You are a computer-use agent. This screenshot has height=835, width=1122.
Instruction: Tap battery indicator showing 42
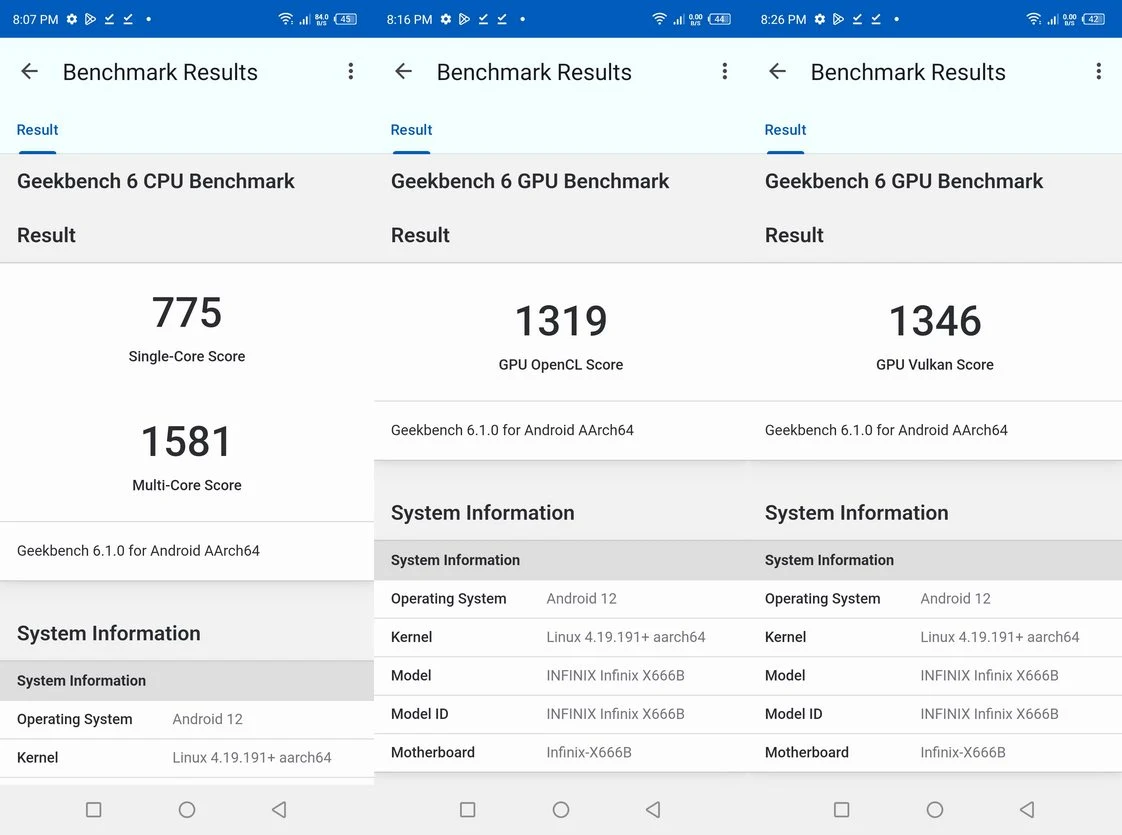pos(1093,19)
